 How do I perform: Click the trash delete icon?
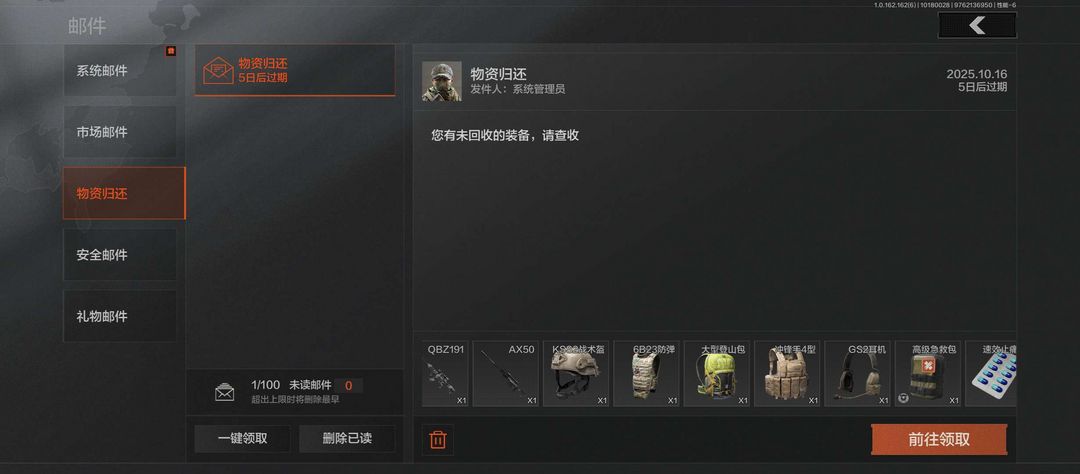coord(437,440)
